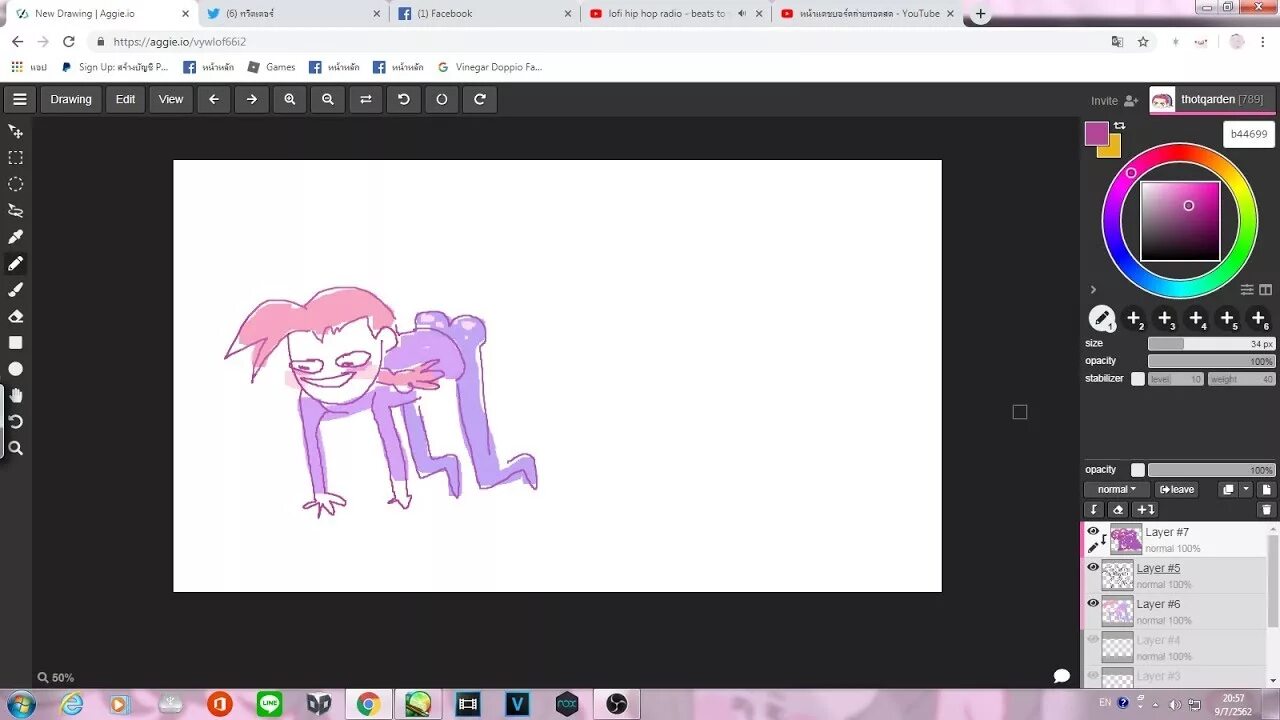The image size is (1280, 720).
Task: Open the Edit menu
Action: point(125,99)
